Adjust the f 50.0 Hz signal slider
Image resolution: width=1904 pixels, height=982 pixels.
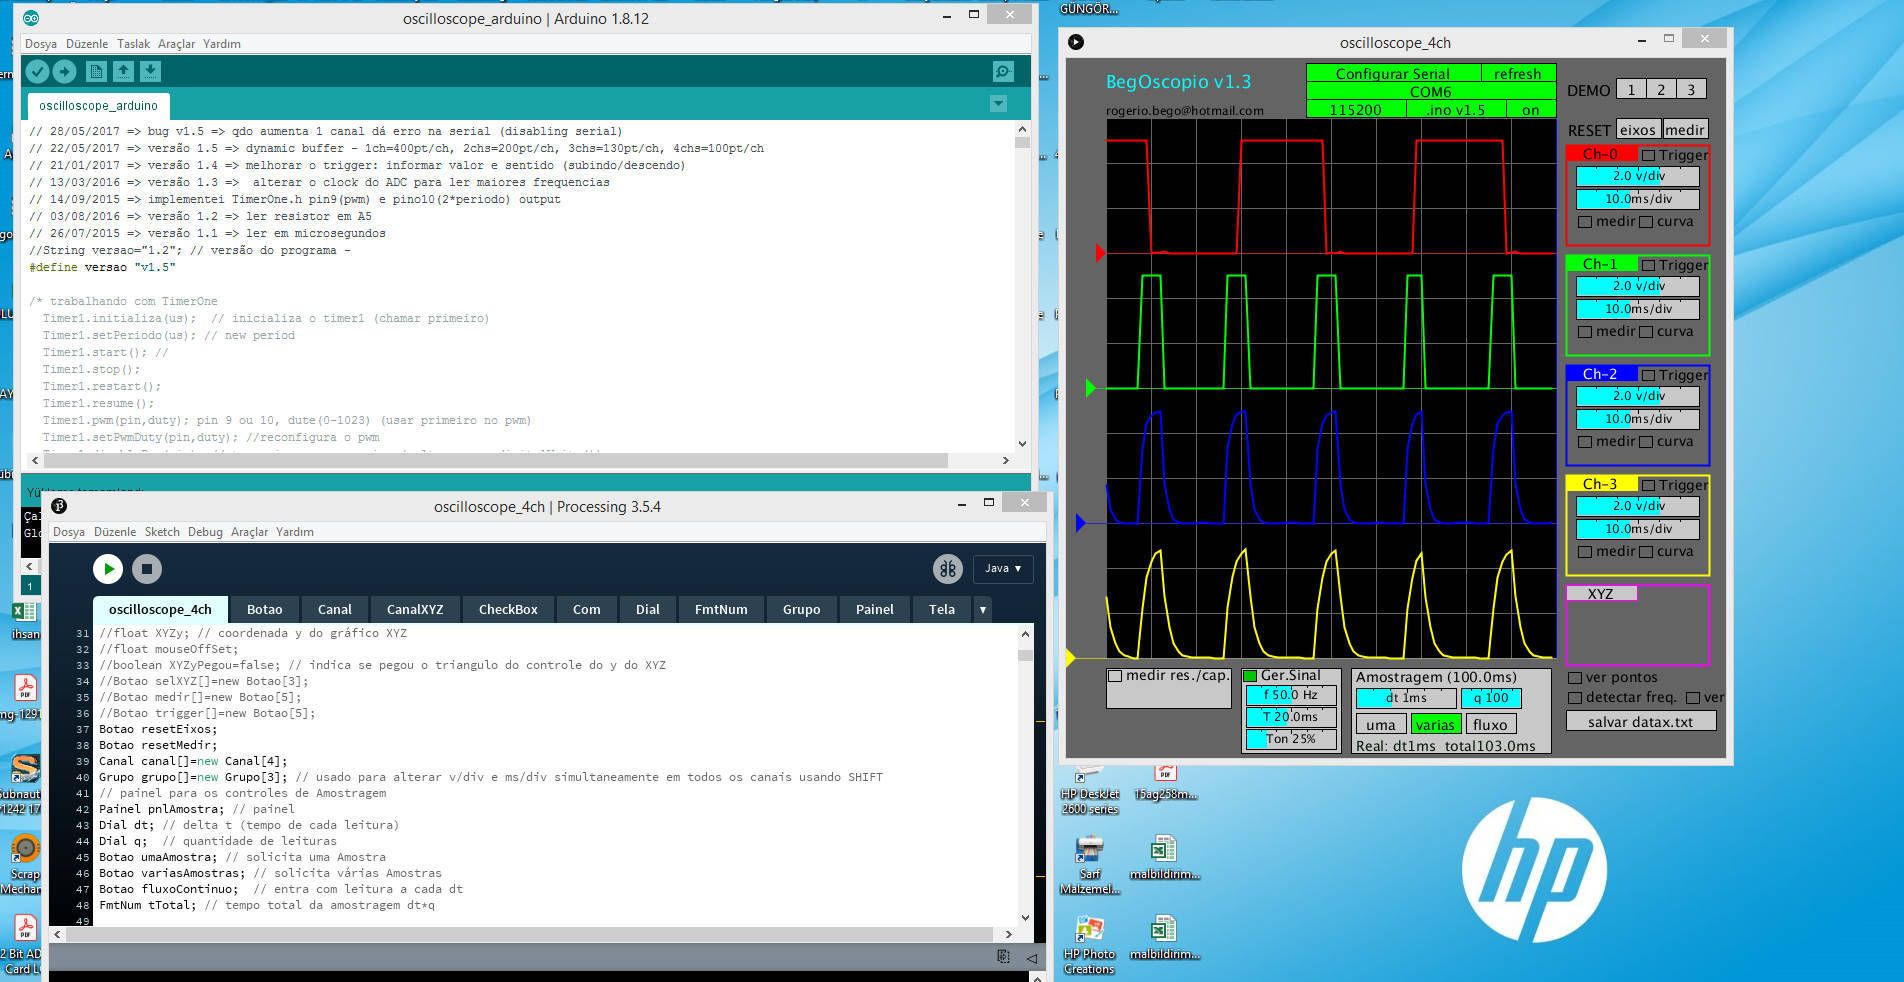click(1290, 694)
